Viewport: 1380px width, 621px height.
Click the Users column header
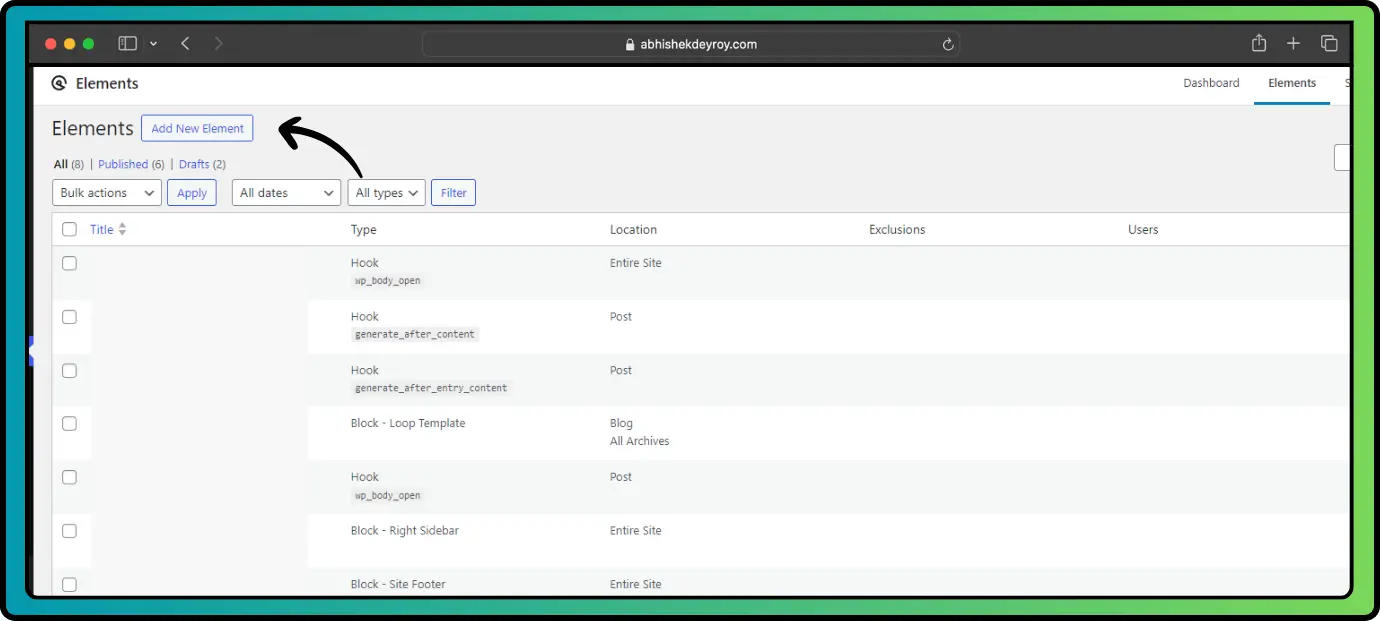point(1143,229)
